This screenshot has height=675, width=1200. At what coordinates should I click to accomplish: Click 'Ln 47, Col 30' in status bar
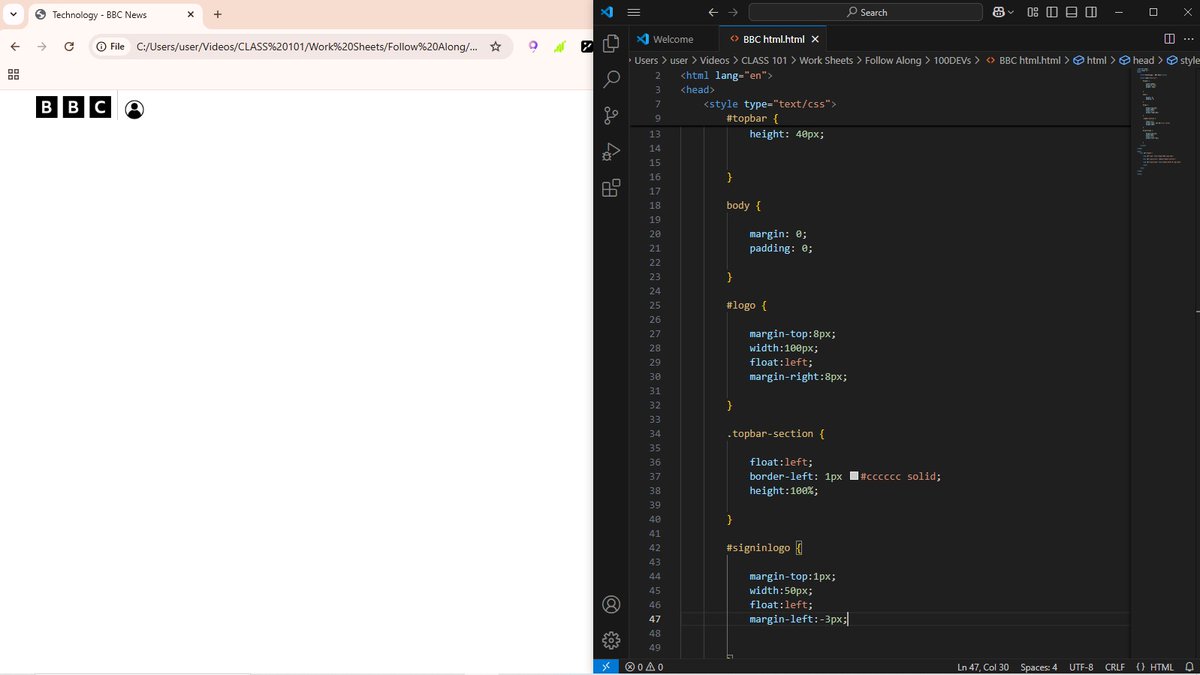982,667
